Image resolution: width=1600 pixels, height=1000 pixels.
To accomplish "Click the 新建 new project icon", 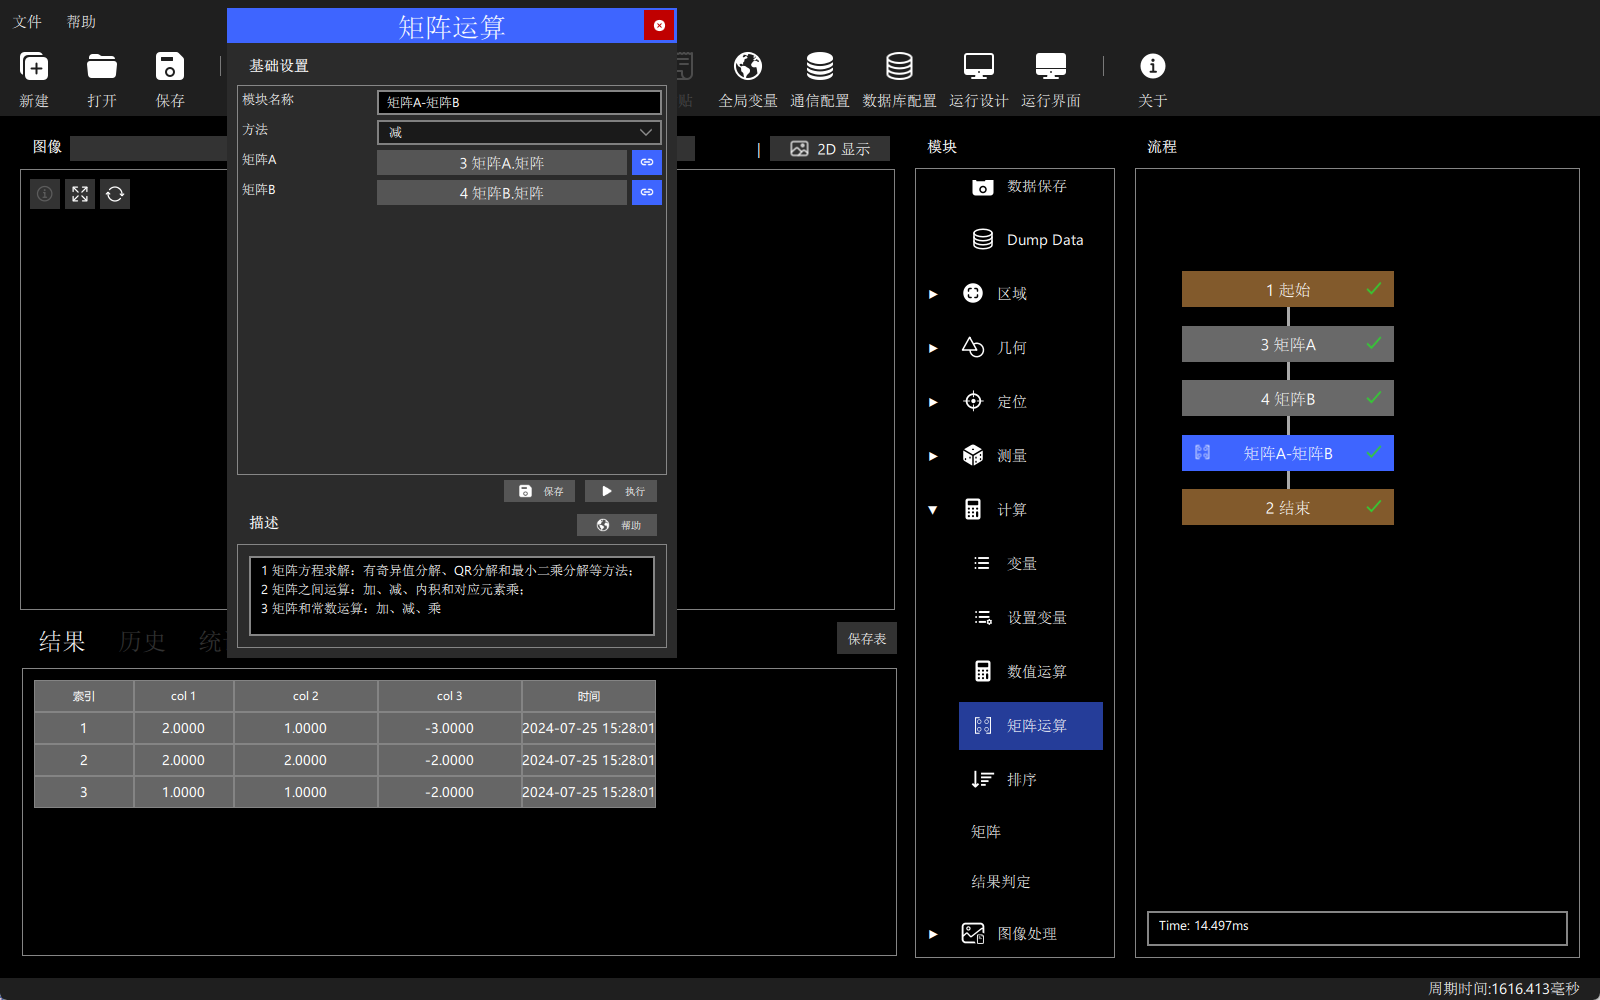I will (x=34, y=67).
